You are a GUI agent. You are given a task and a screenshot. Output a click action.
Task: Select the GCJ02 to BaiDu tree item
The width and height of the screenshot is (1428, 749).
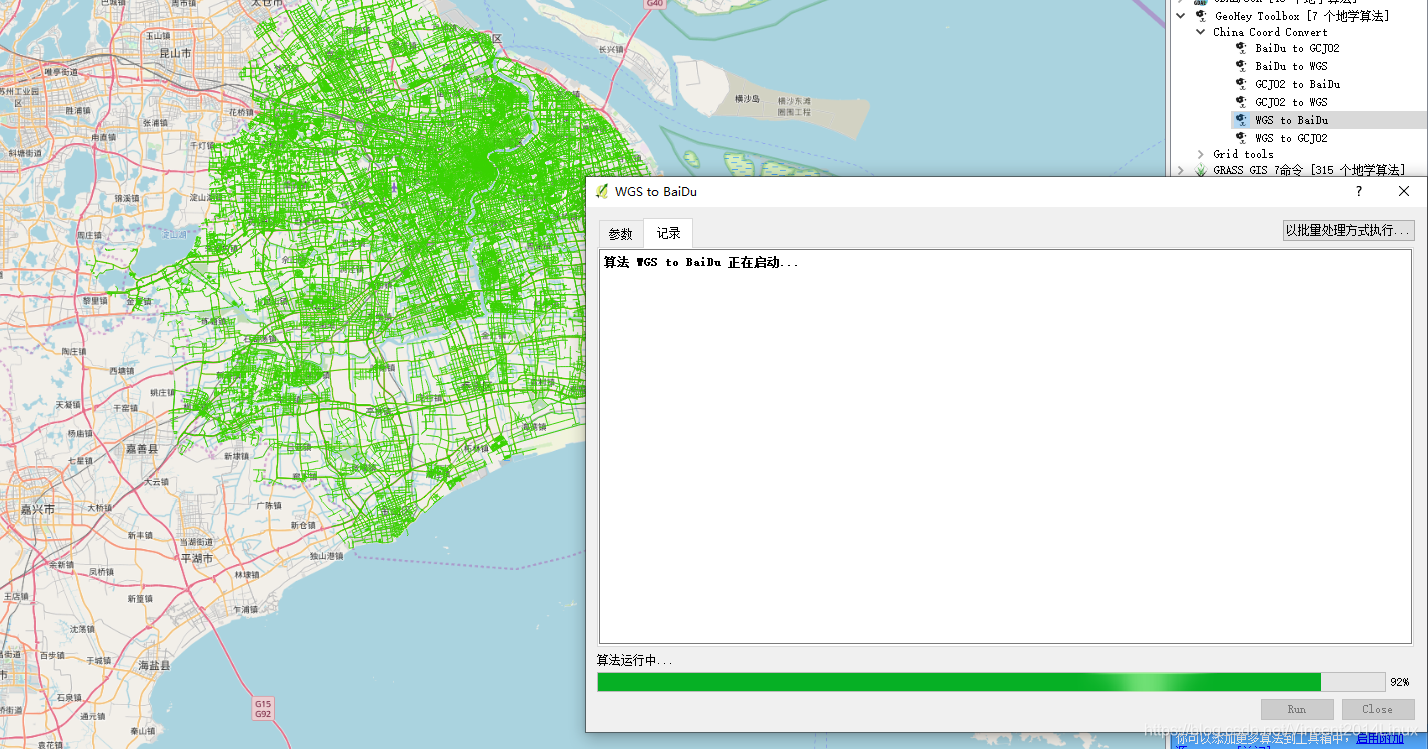pyautogui.click(x=1297, y=84)
